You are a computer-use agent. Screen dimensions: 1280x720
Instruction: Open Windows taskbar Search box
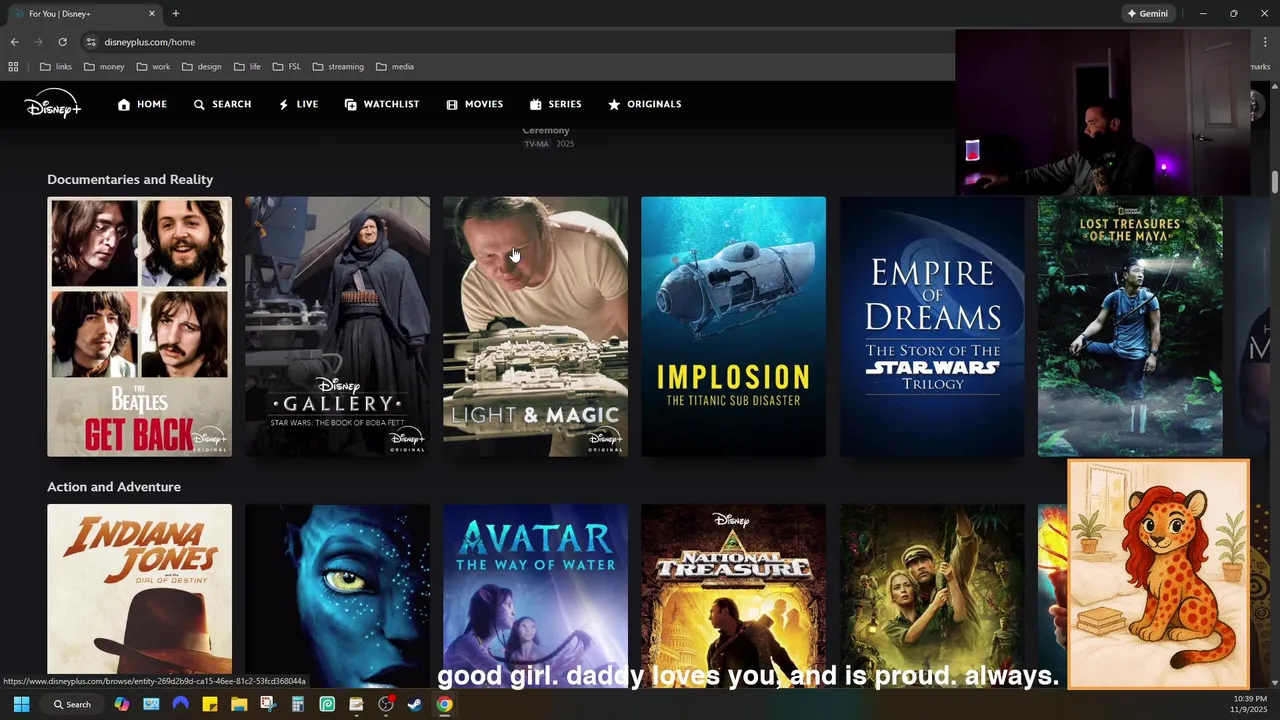[x=72, y=704]
